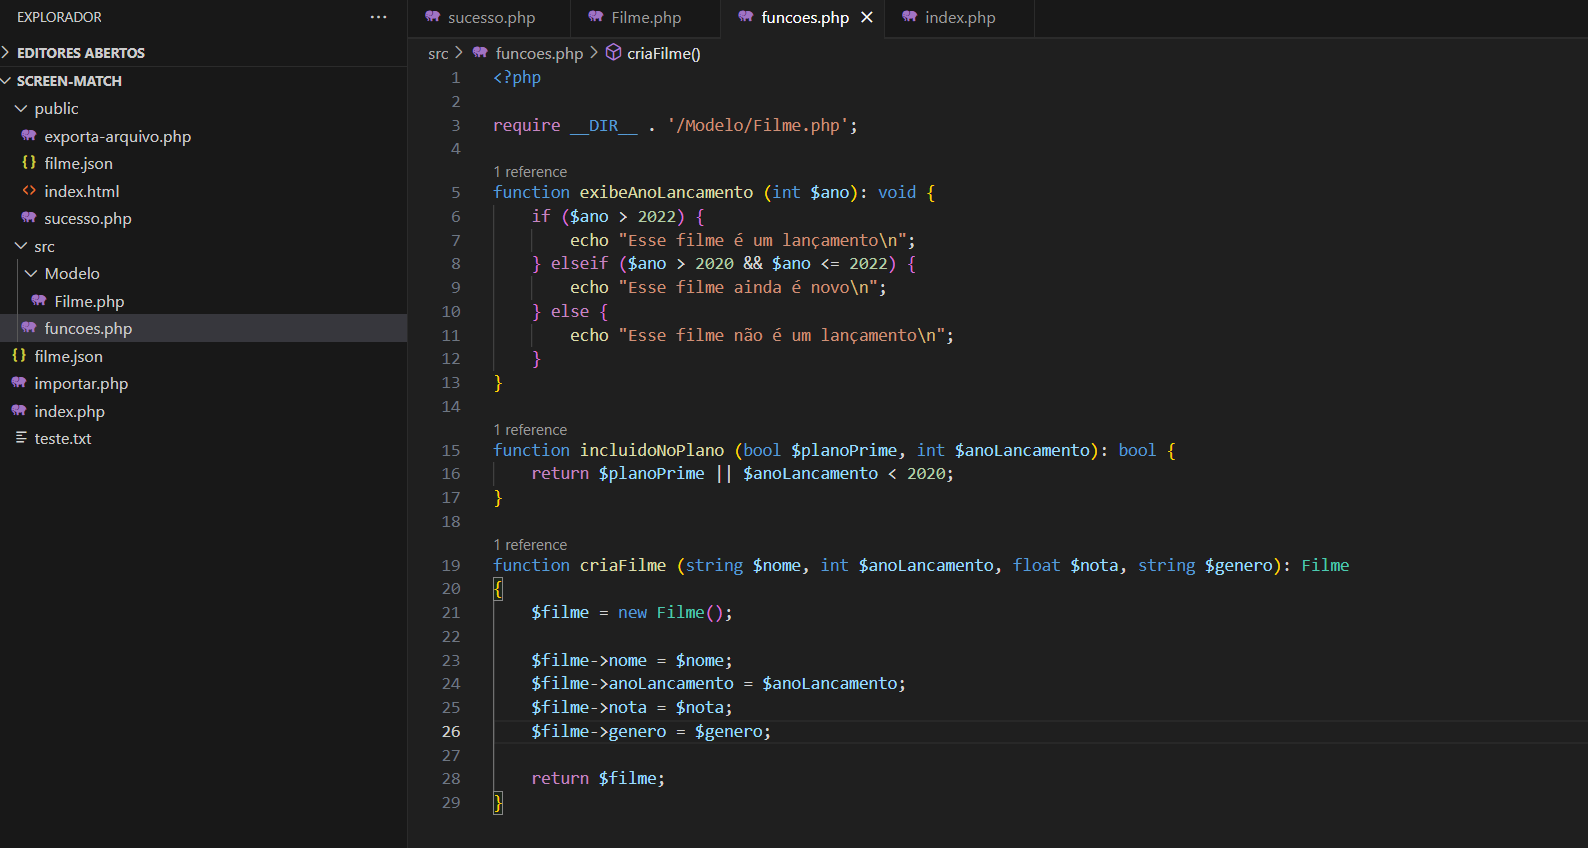Image resolution: width=1588 pixels, height=848 pixels.
Task: Click line number 19 in the gutter
Action: click(451, 565)
